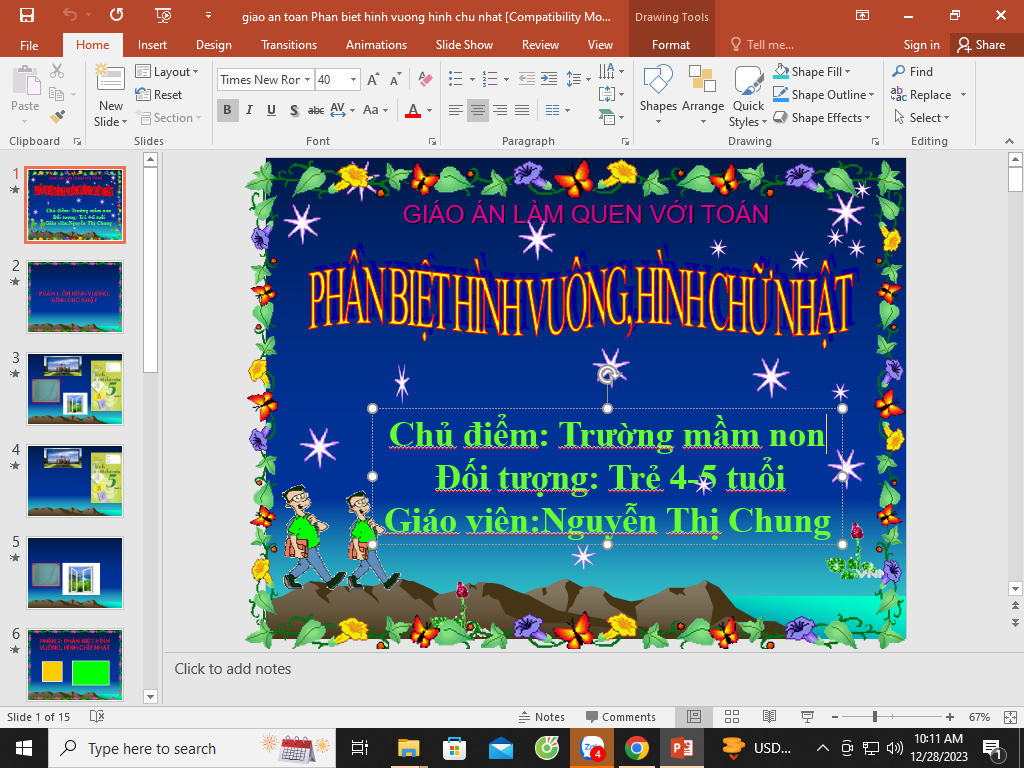1024x768 pixels.
Task: Click the Format Painter brush icon
Action: point(57,116)
